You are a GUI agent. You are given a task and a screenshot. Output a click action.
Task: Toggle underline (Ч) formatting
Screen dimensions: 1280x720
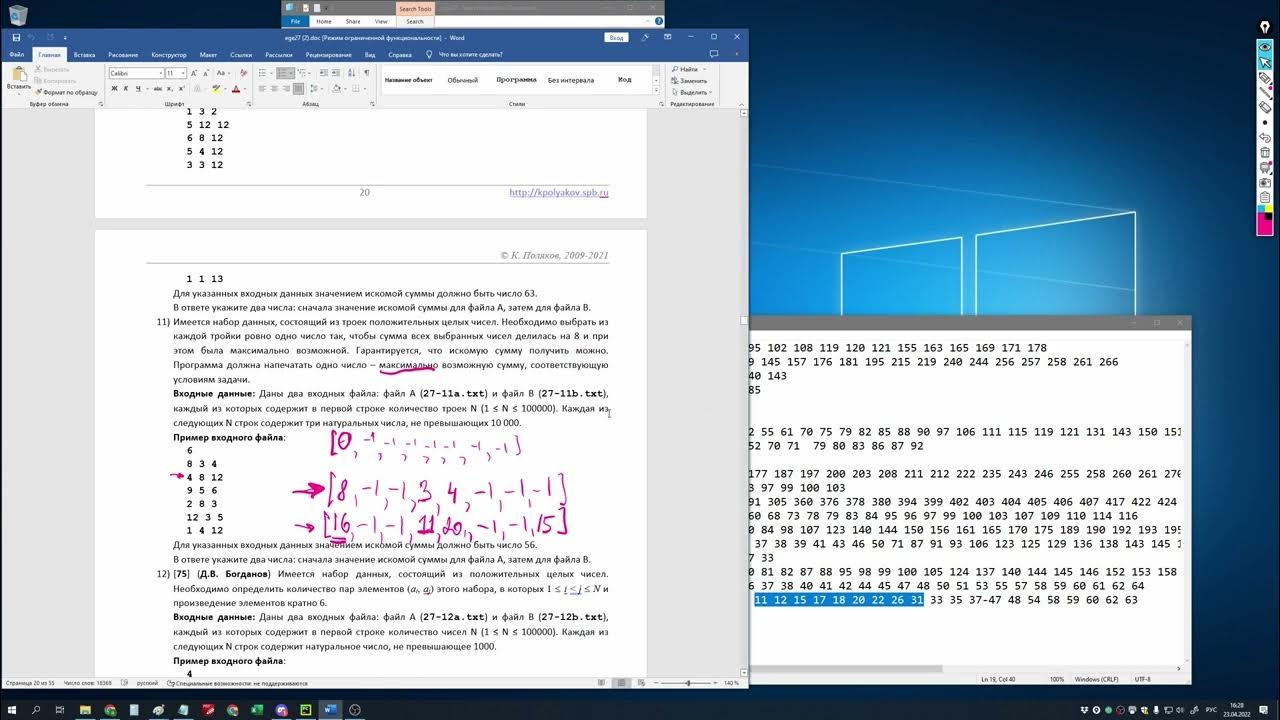138,89
